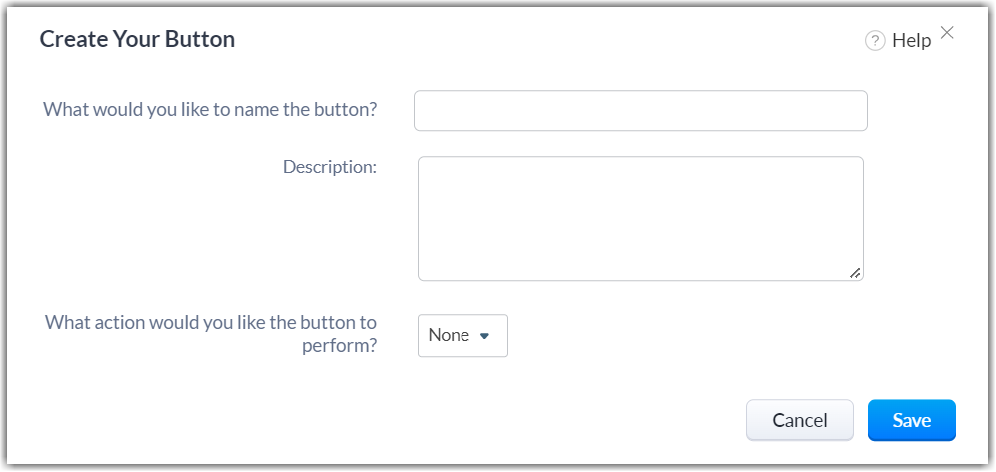996x472 pixels.
Task: Focus the Description text area
Action: tap(640, 218)
